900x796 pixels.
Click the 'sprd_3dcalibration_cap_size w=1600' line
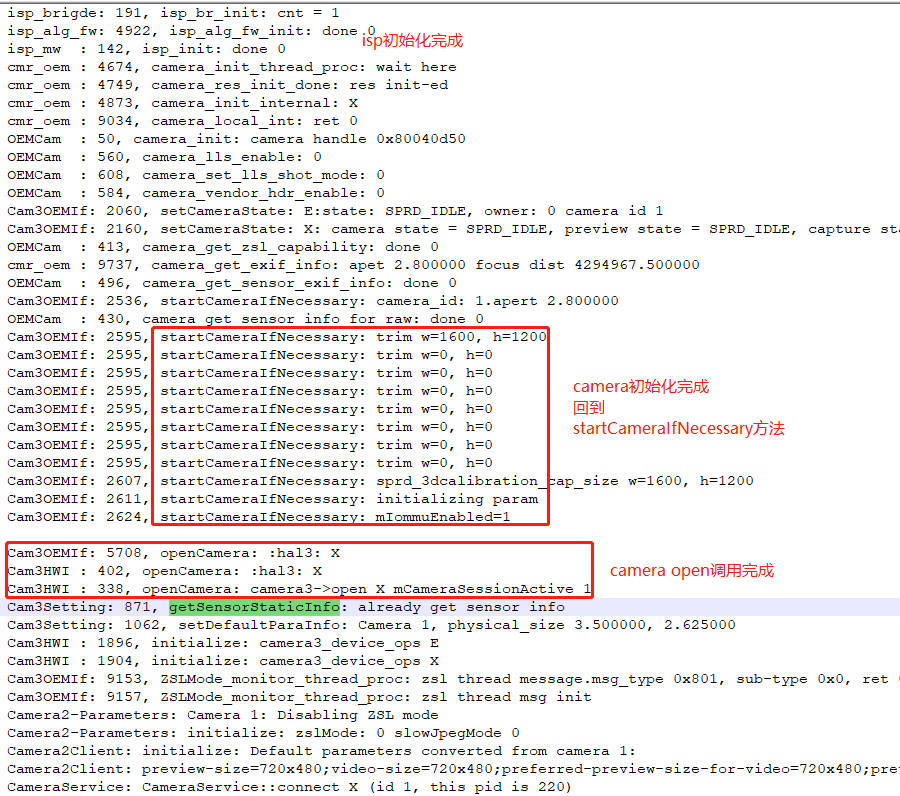(380, 481)
